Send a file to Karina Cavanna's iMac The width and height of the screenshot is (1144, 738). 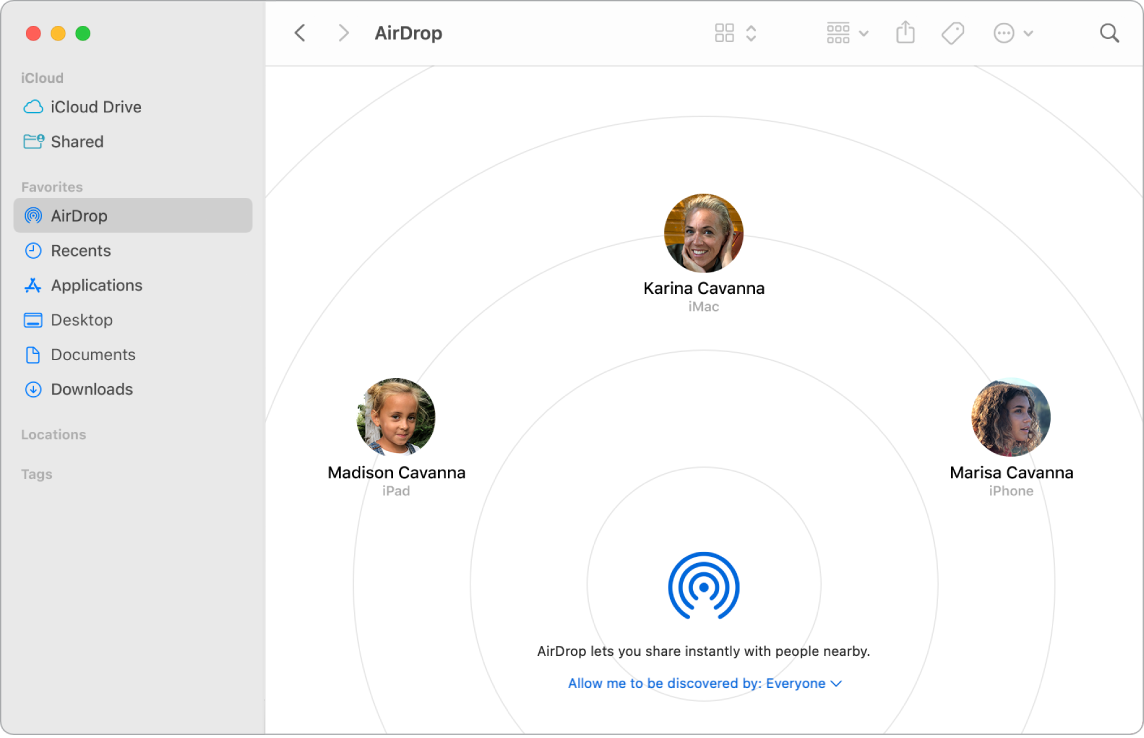pos(704,233)
